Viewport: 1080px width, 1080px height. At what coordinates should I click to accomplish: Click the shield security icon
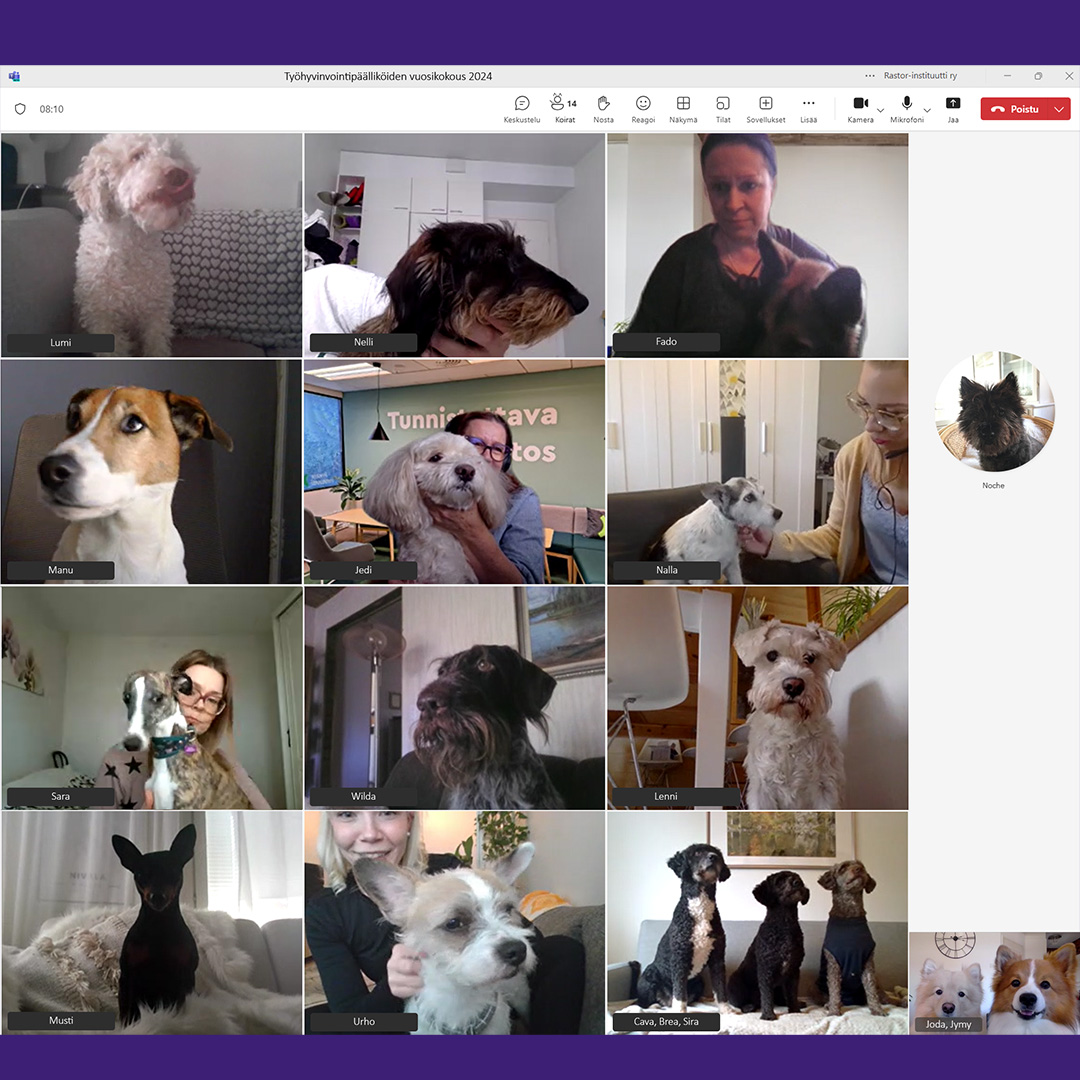[20, 109]
